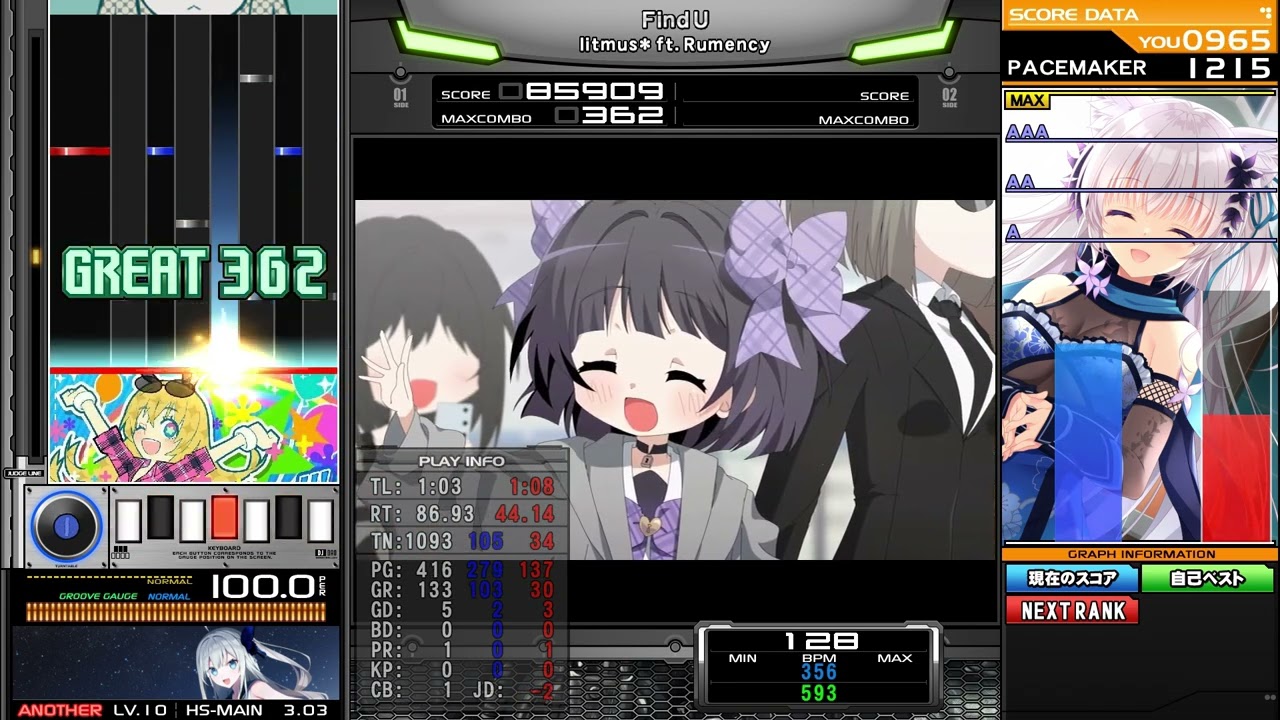Click the 100.0 gauge percentage
1280x720 pixels.
(x=262, y=588)
